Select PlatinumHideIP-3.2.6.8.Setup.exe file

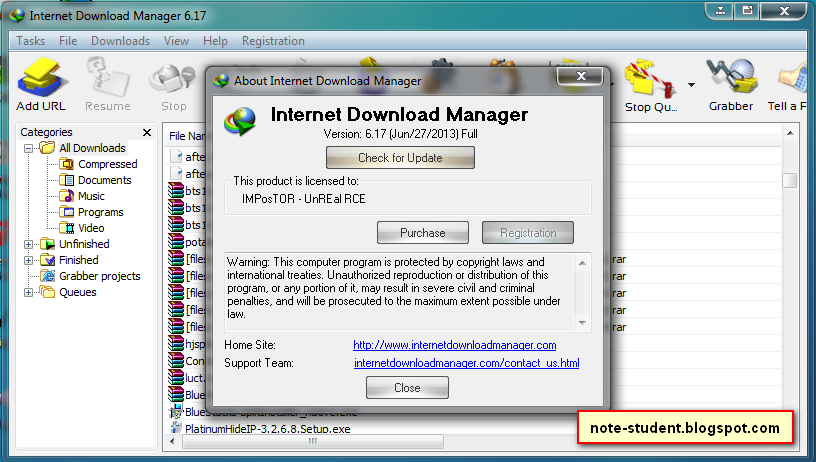click(267, 429)
